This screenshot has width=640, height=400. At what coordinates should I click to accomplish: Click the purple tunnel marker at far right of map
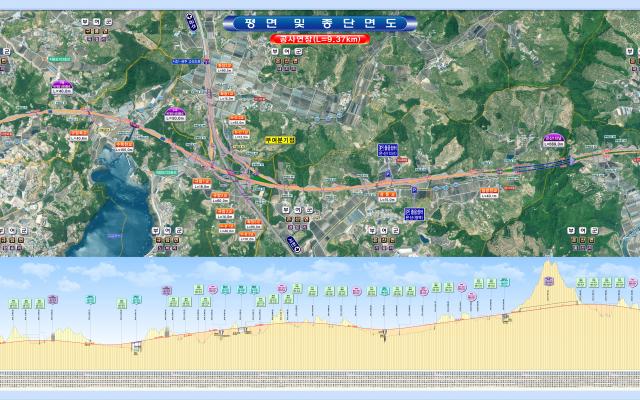(x=553, y=141)
